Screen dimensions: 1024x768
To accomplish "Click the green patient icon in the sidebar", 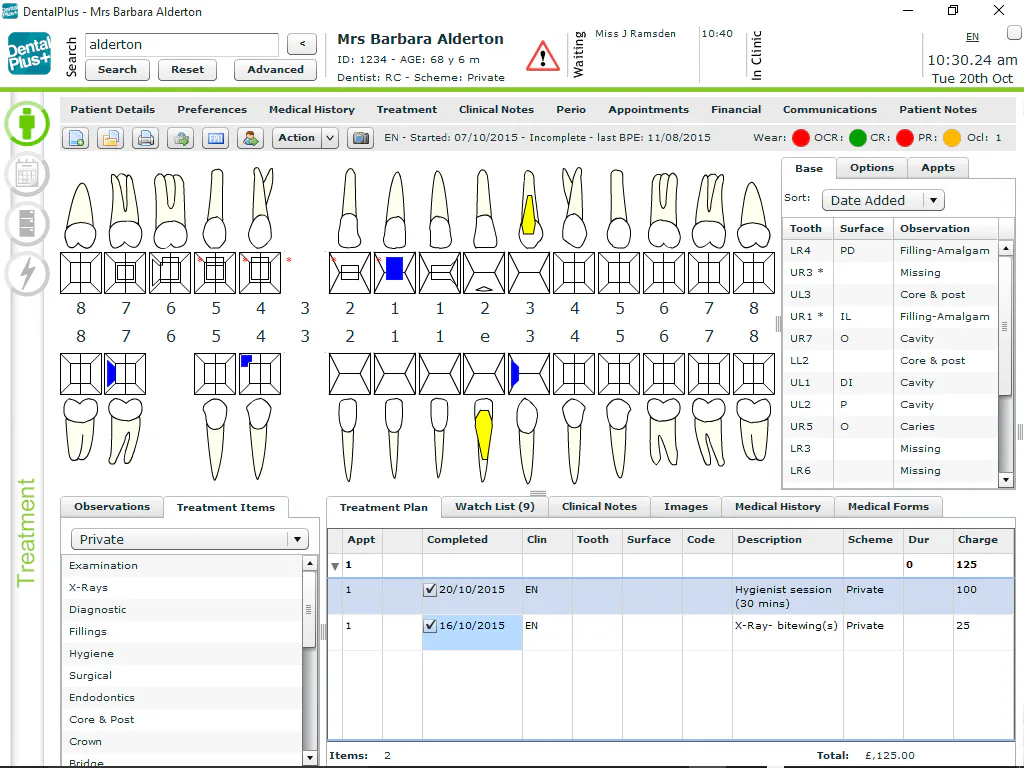I will tap(27, 124).
